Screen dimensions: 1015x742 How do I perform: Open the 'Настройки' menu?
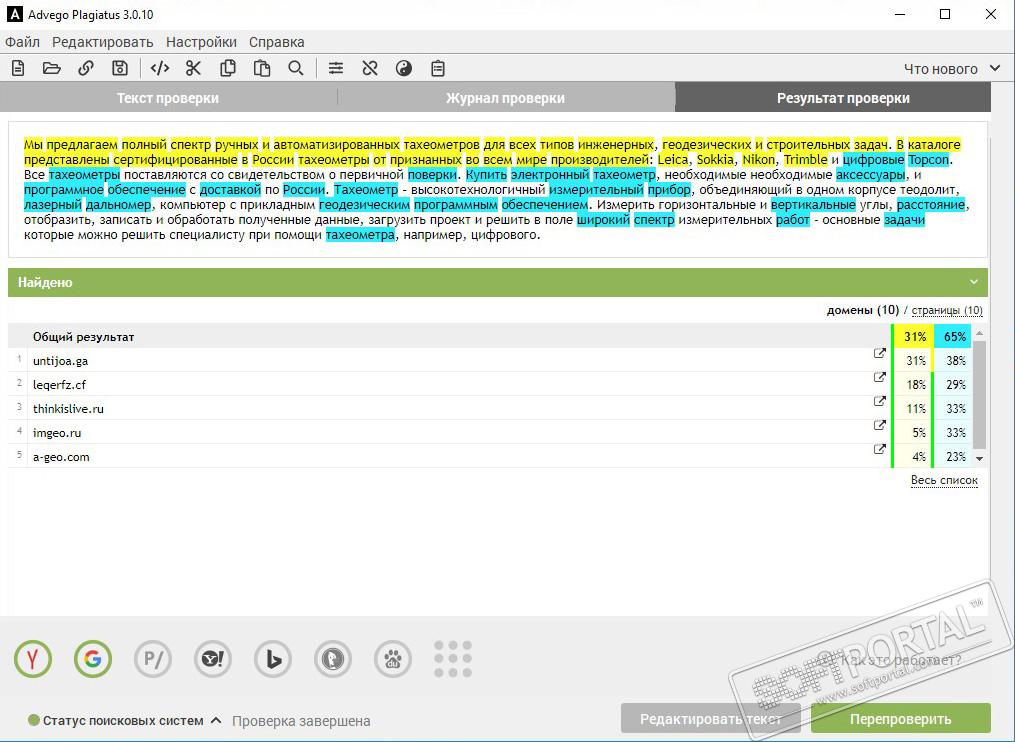[x=201, y=42]
